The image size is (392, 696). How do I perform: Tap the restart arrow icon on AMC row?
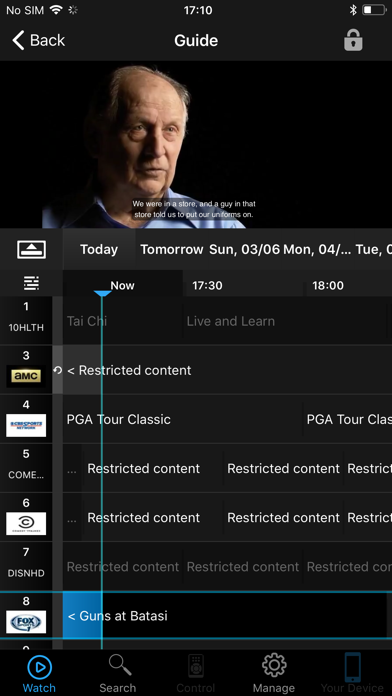tap(57, 370)
